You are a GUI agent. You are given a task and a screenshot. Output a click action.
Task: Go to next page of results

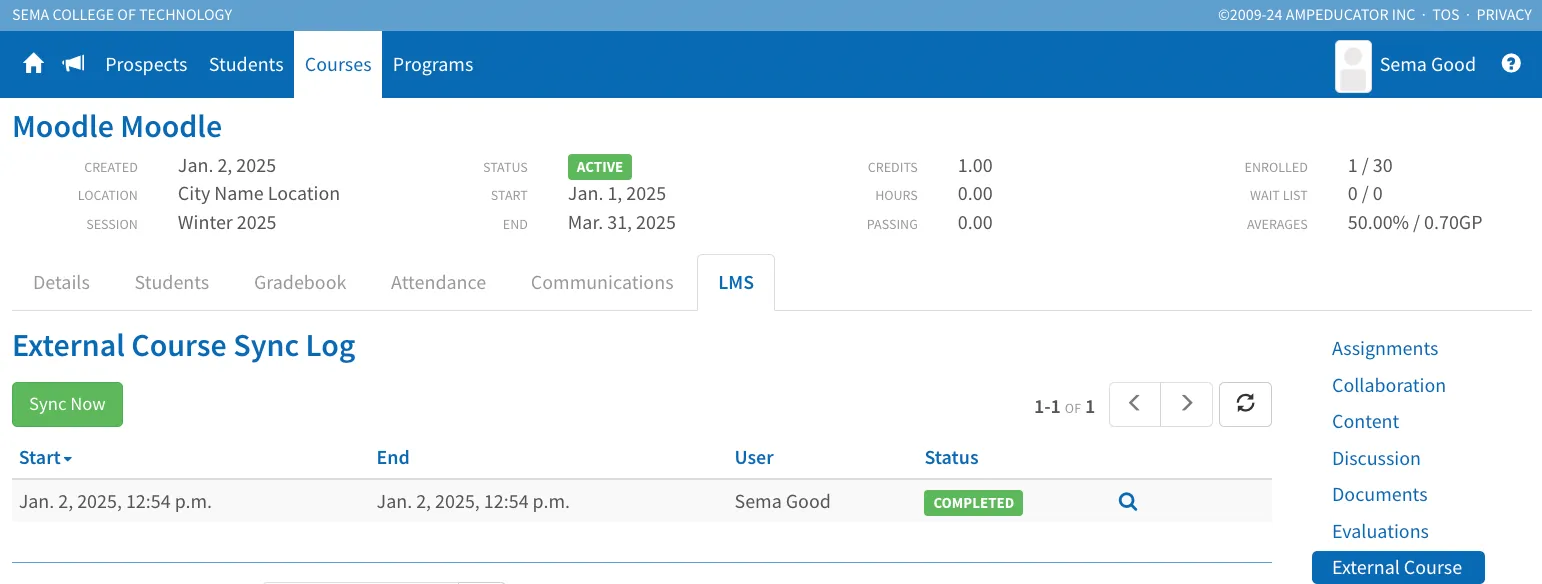point(1187,404)
